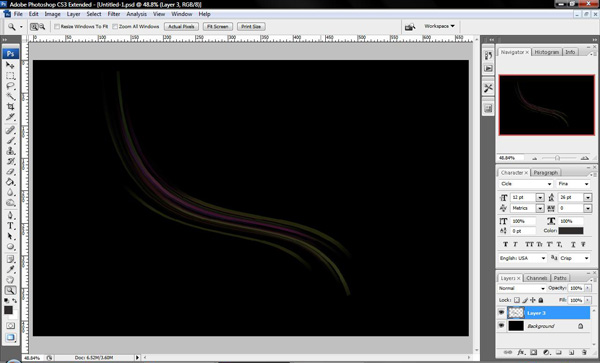Switch to the Paragraph tab

pos(546,173)
